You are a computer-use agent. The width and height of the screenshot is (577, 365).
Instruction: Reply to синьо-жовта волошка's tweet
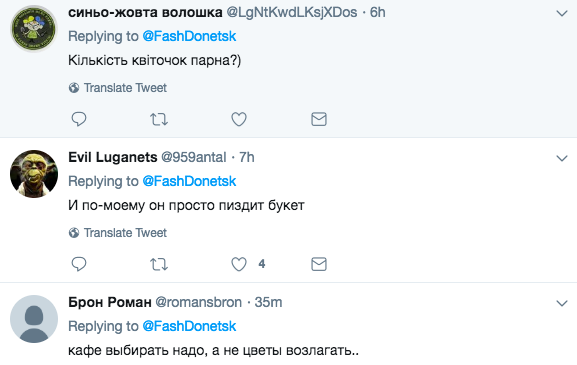79,119
